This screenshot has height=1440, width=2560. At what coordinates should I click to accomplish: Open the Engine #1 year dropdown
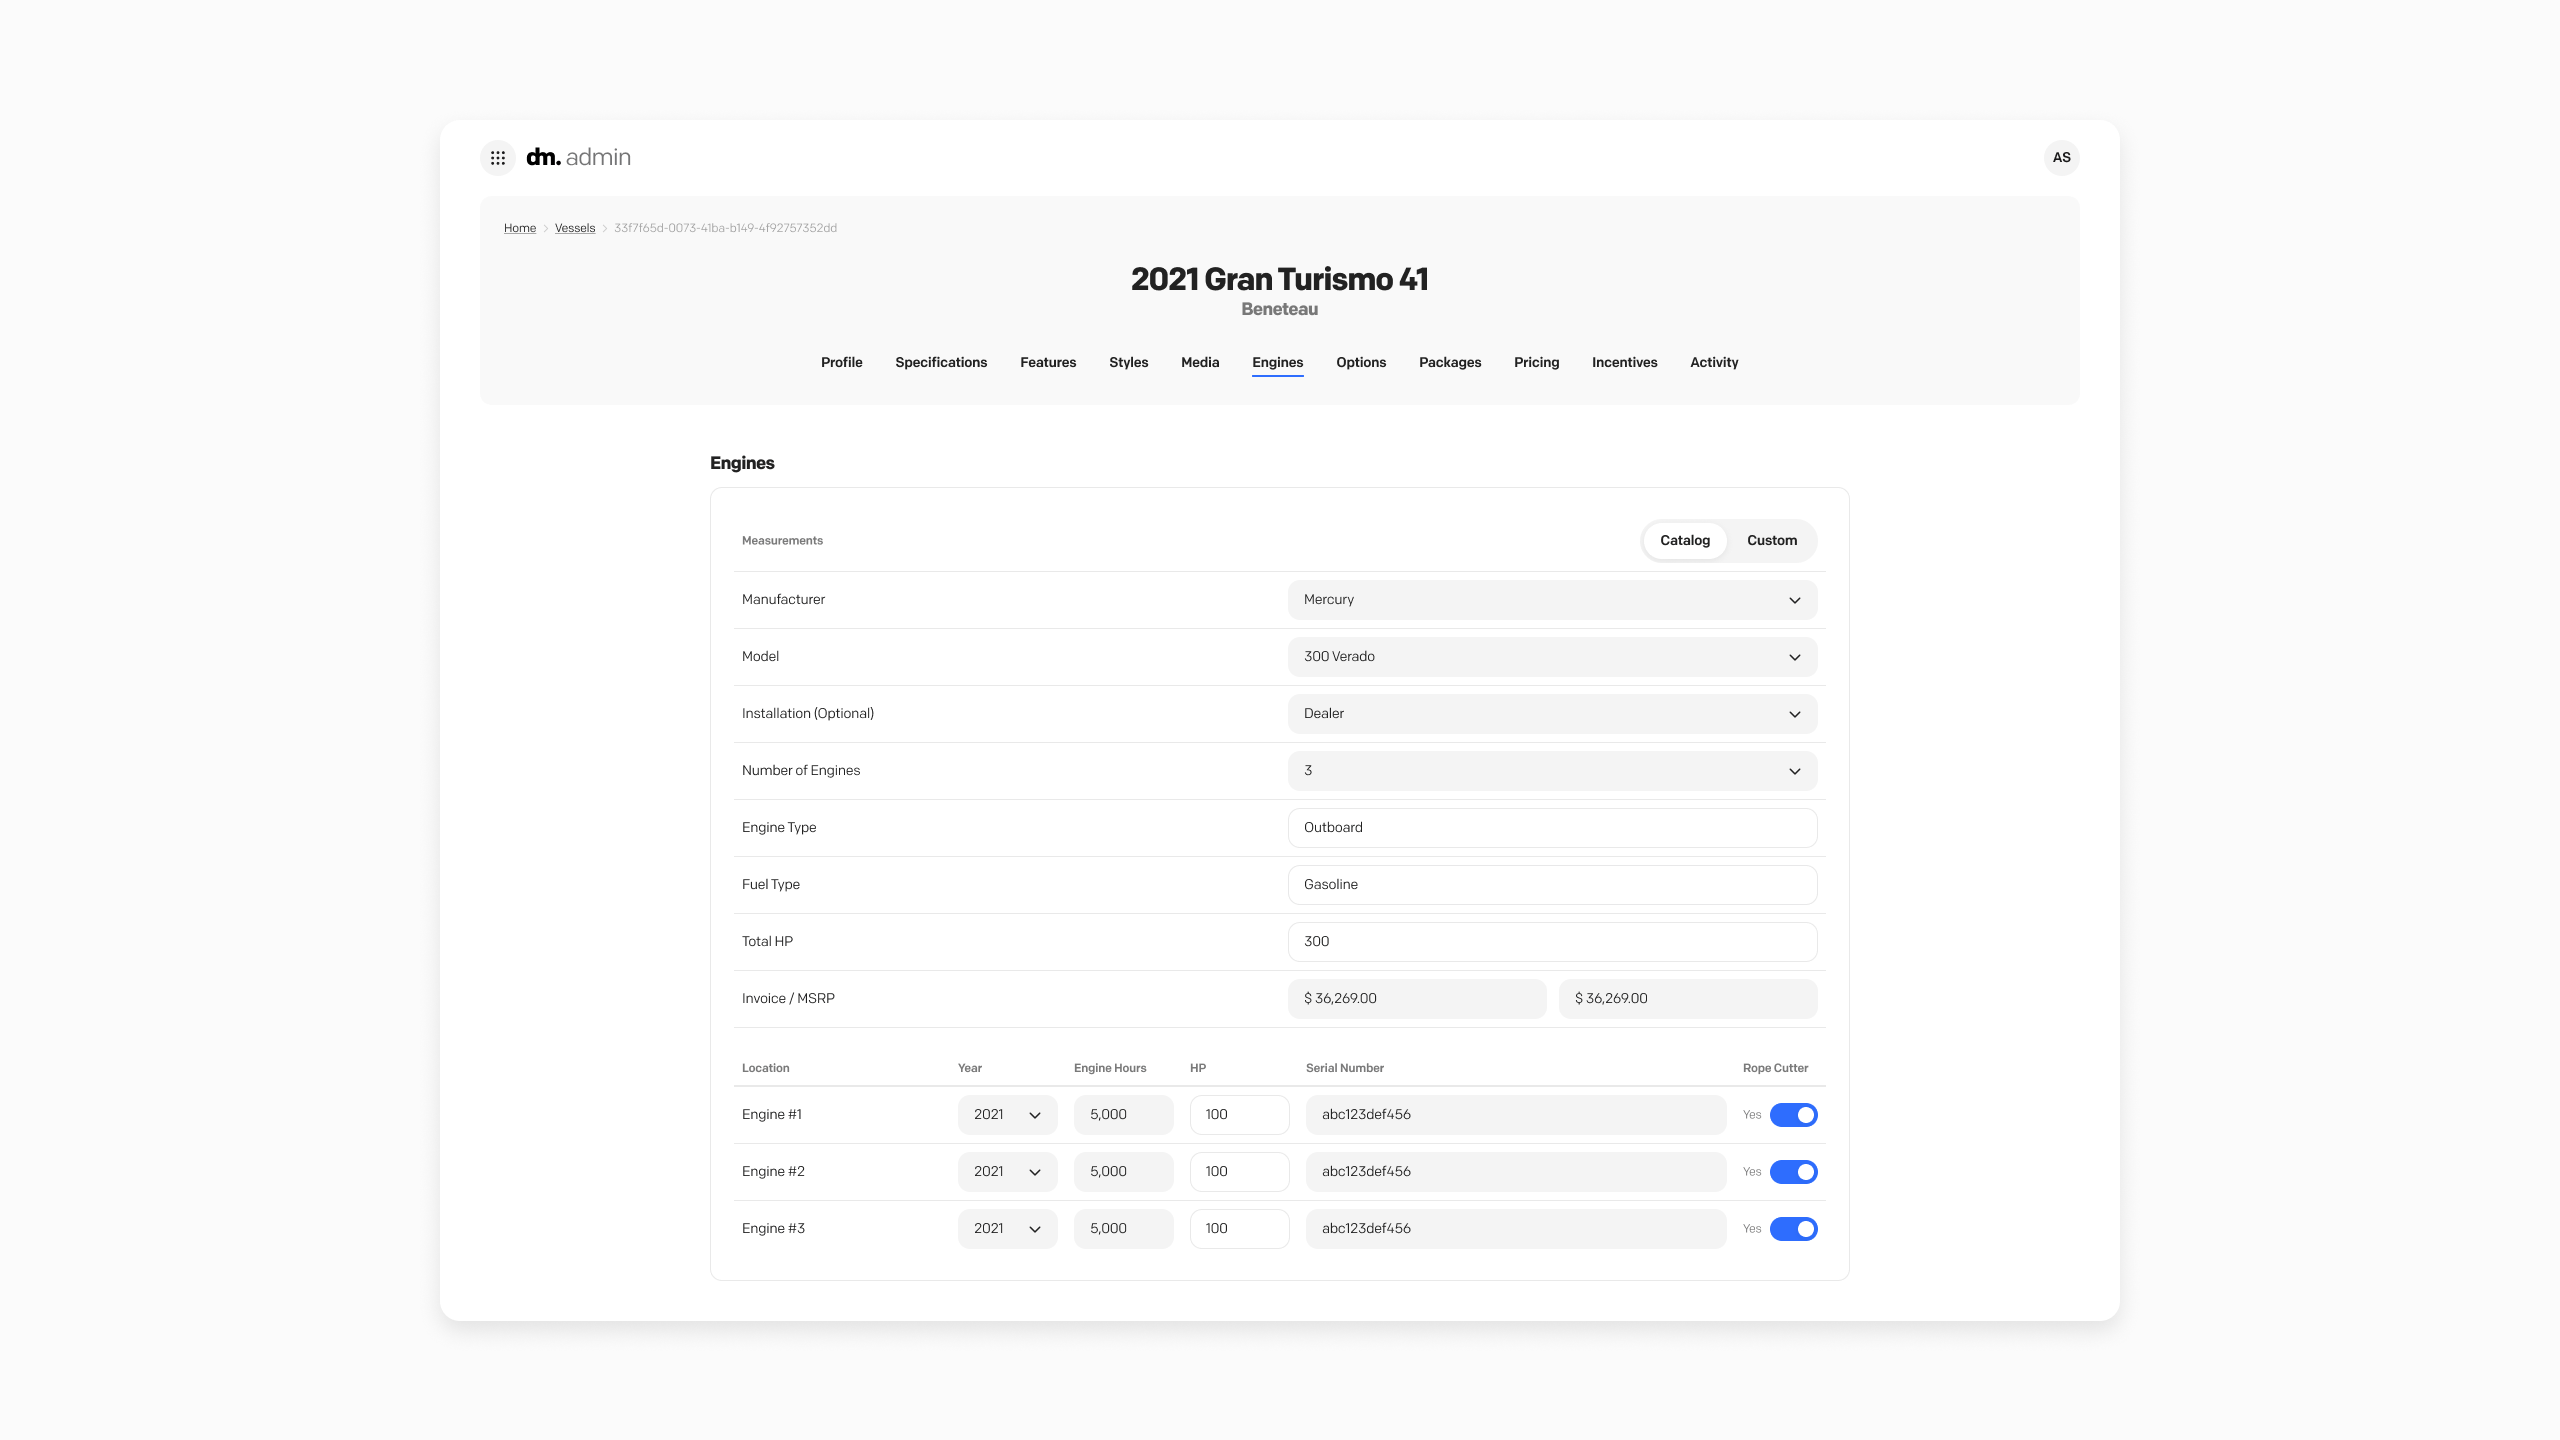click(1007, 1114)
